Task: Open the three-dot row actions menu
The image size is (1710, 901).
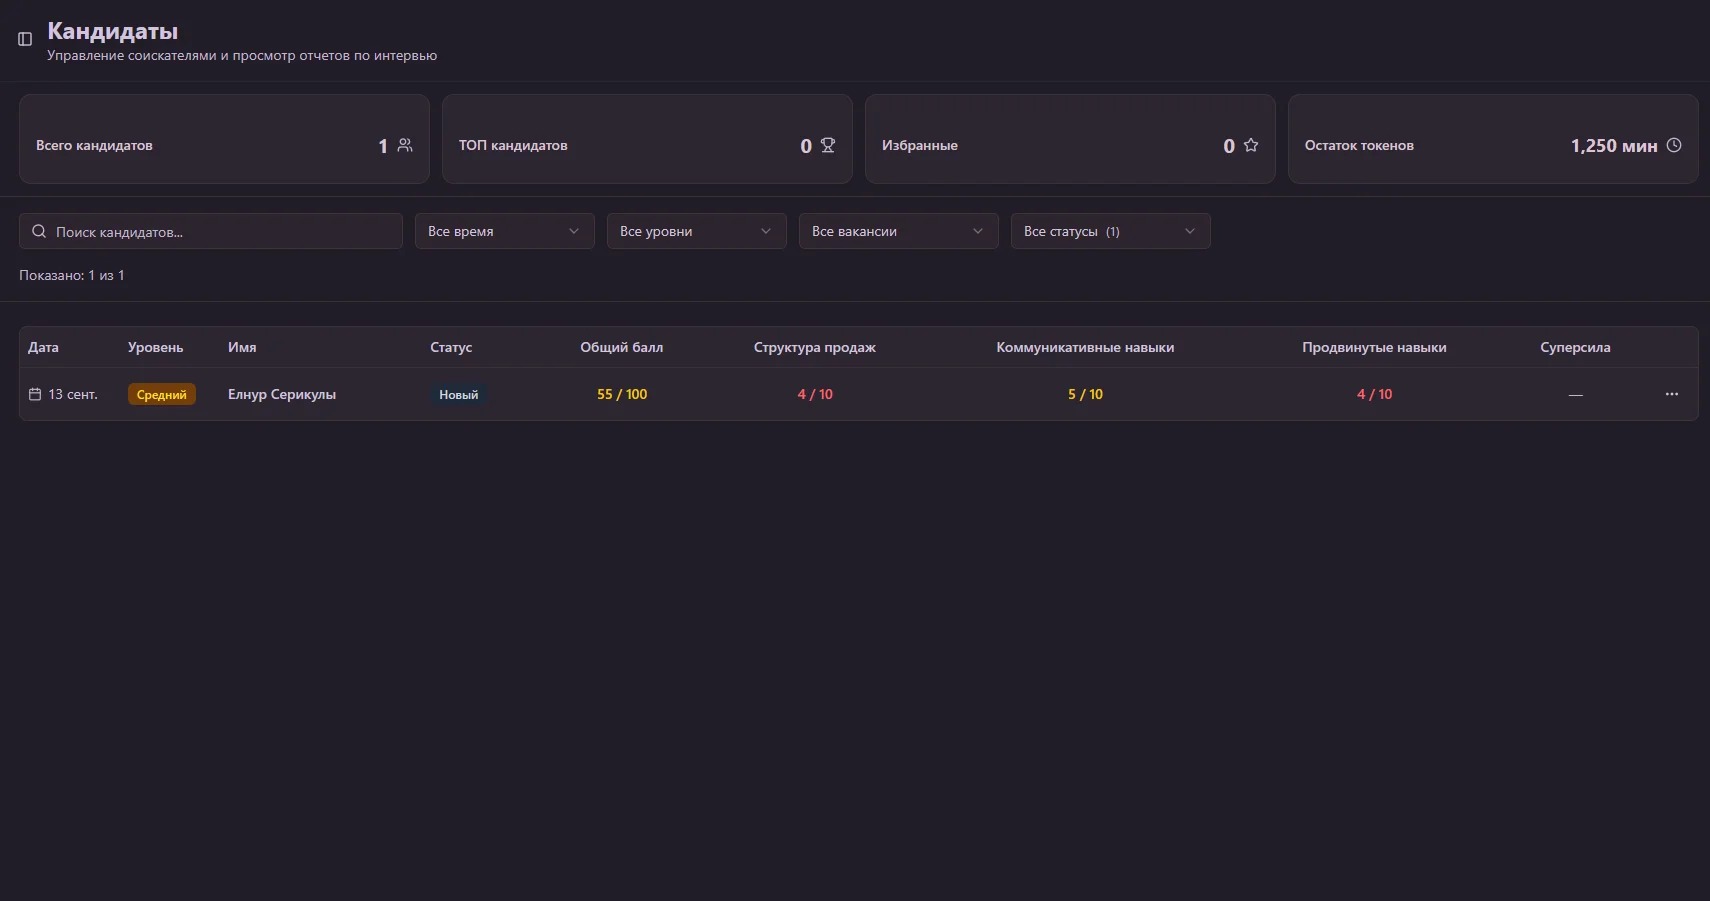Action: click(1671, 394)
